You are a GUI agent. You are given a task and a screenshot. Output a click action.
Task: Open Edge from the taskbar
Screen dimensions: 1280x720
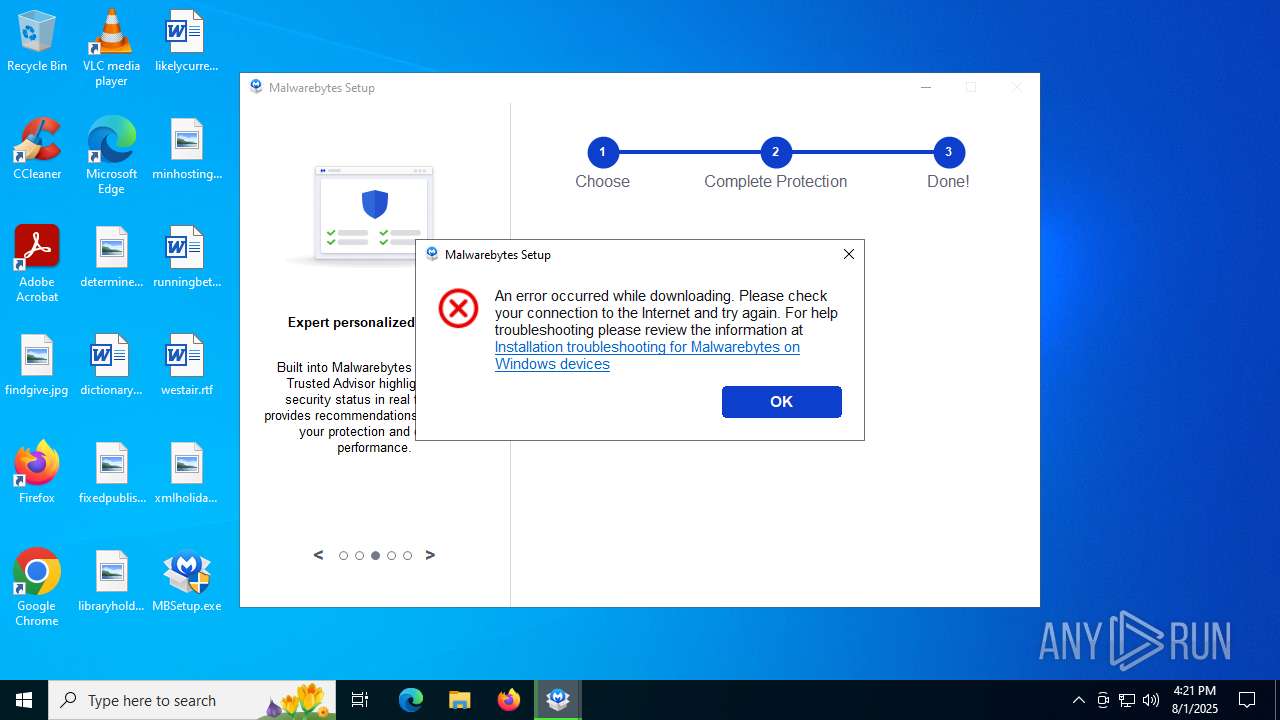[411, 700]
